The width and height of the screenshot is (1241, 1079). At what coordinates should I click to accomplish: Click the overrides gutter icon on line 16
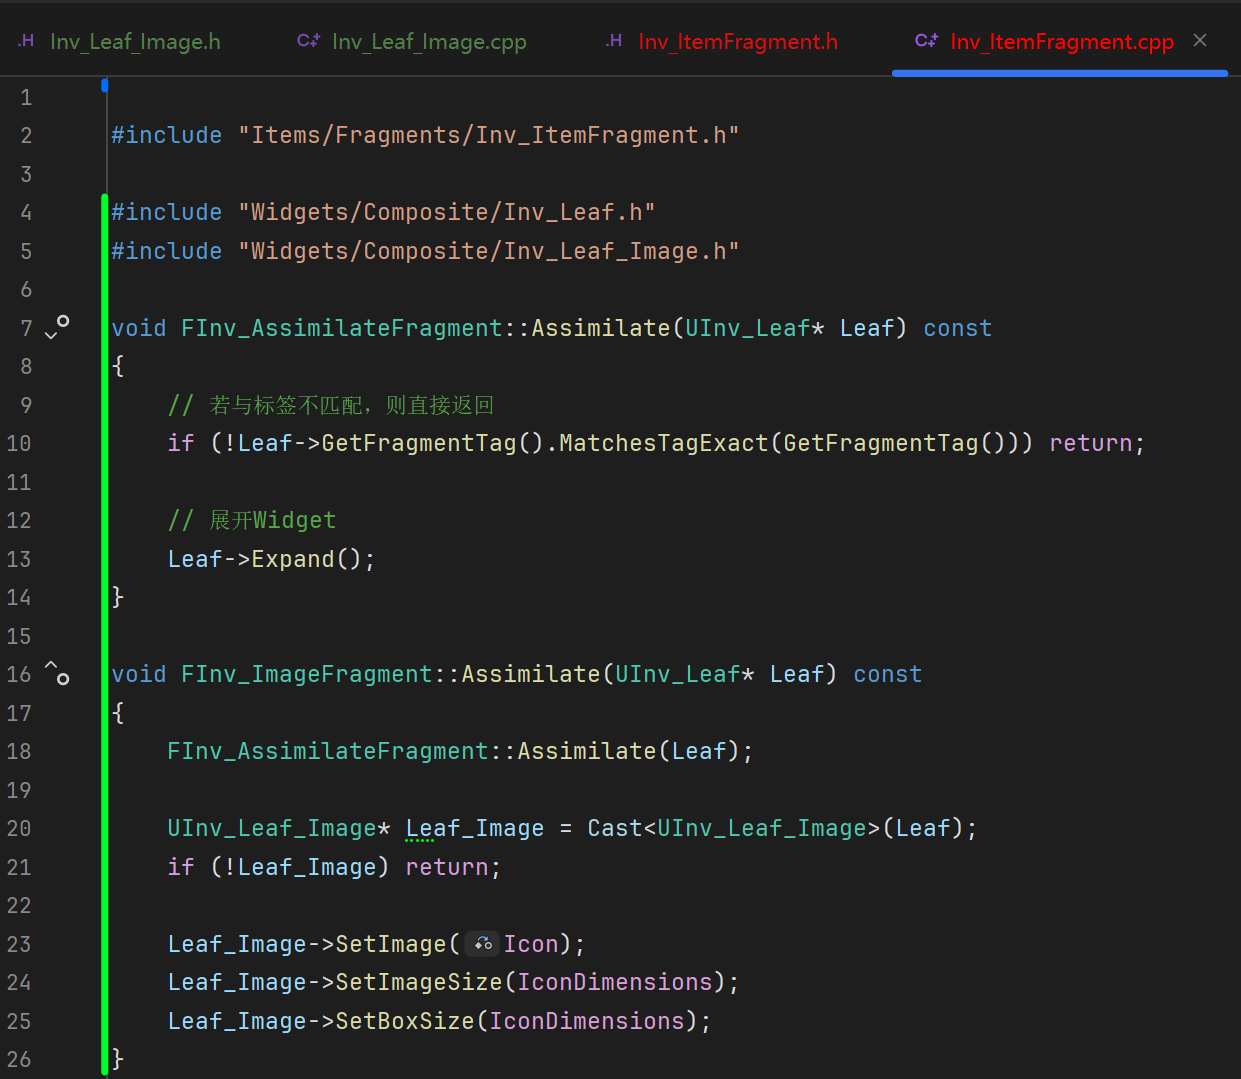[58, 673]
